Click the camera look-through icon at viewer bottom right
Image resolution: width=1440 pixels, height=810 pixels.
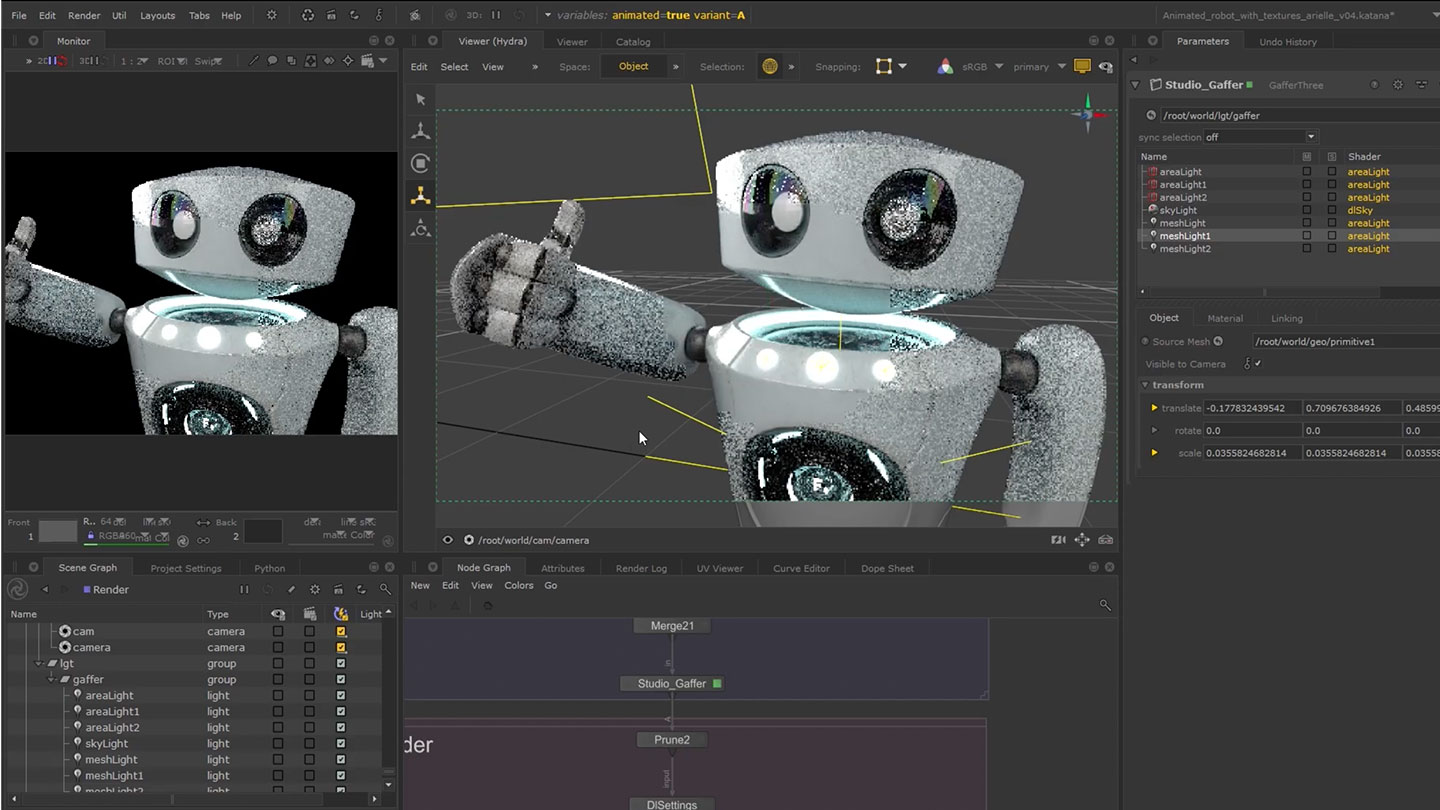(1058, 540)
